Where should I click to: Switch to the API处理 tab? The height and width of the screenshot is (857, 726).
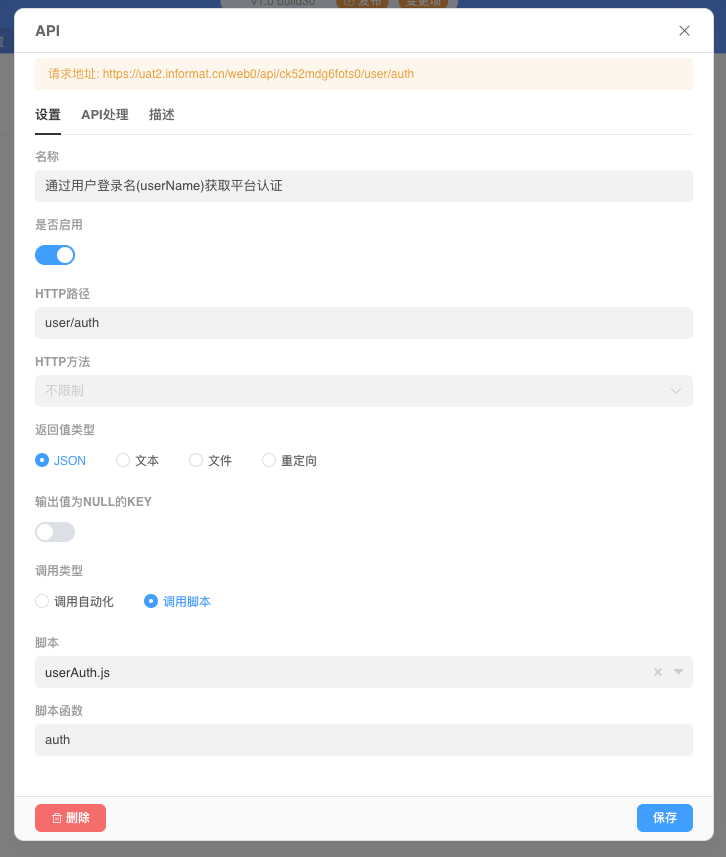tap(104, 114)
